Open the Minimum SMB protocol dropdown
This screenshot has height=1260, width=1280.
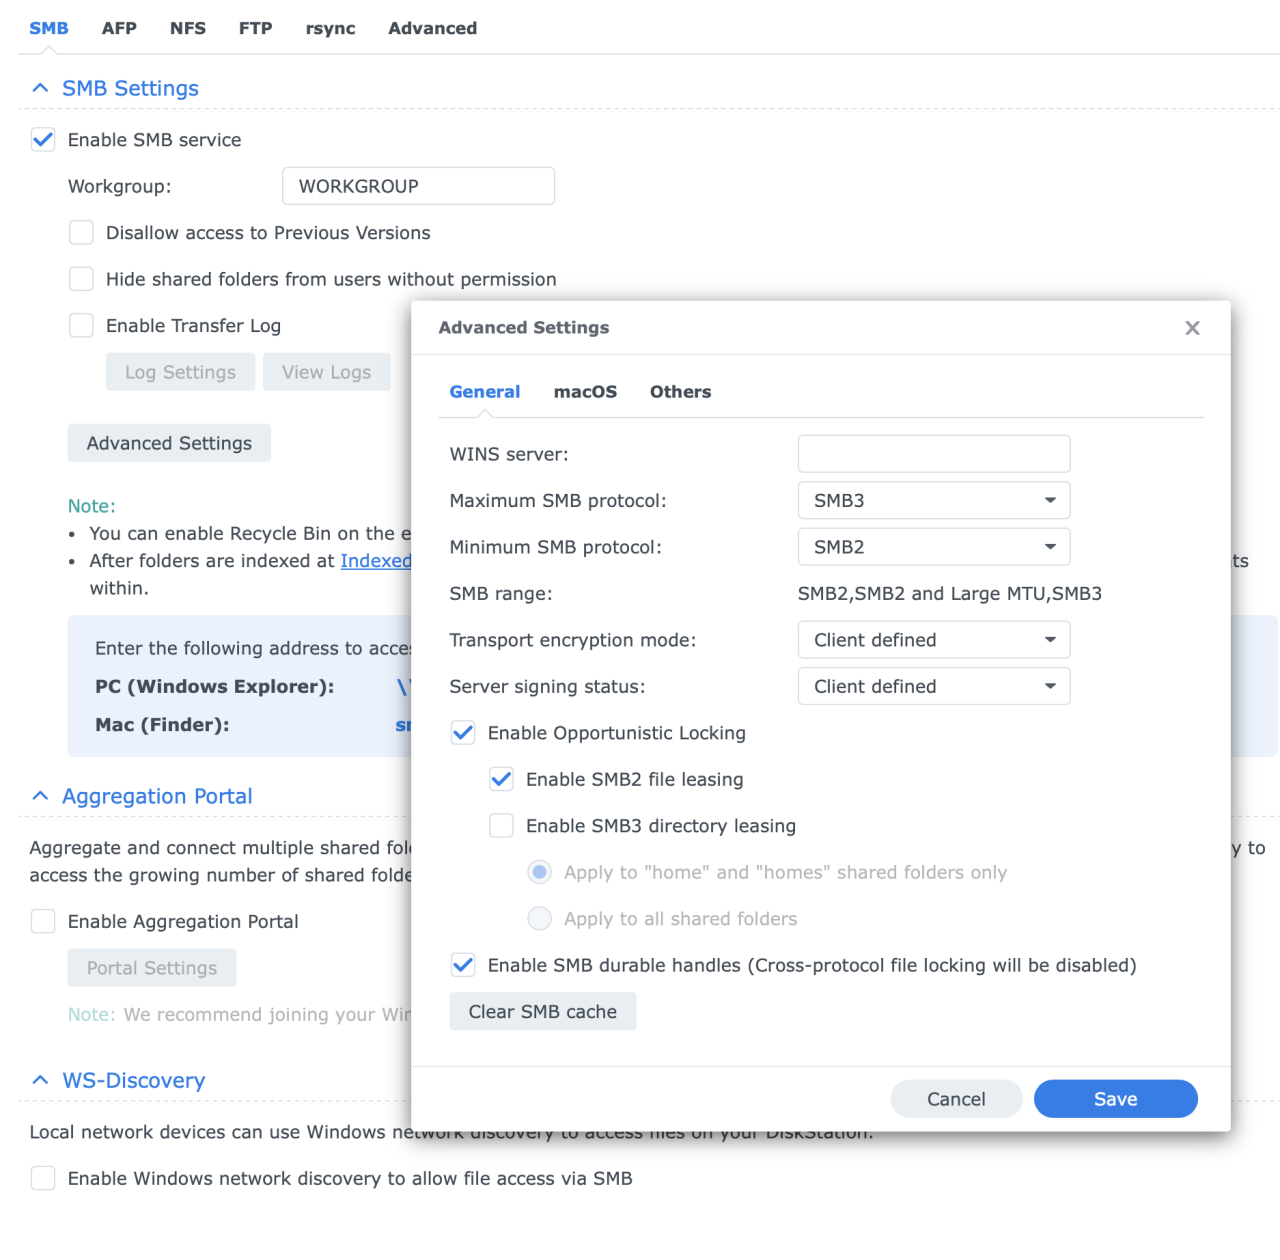tap(1049, 546)
